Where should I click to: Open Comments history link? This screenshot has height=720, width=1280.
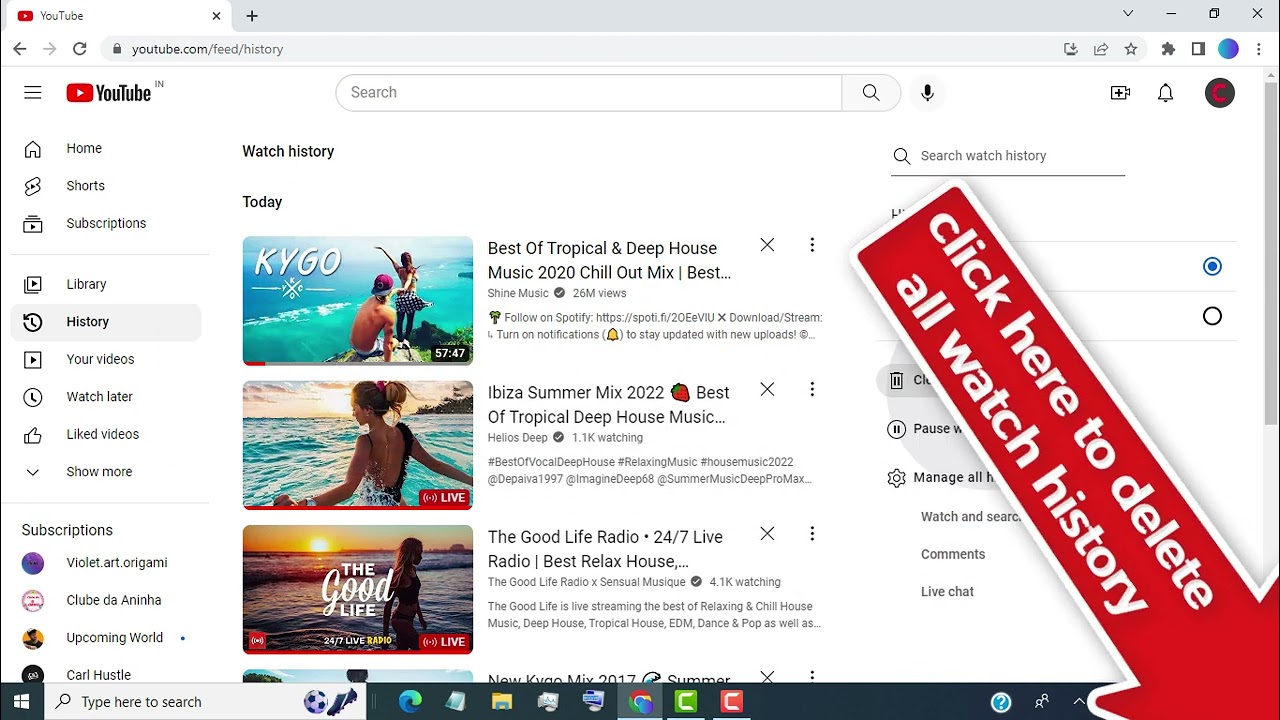tap(953, 555)
